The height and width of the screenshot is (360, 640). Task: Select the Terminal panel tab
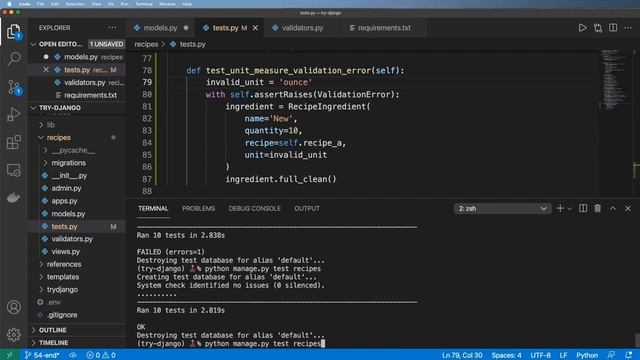[153, 209]
